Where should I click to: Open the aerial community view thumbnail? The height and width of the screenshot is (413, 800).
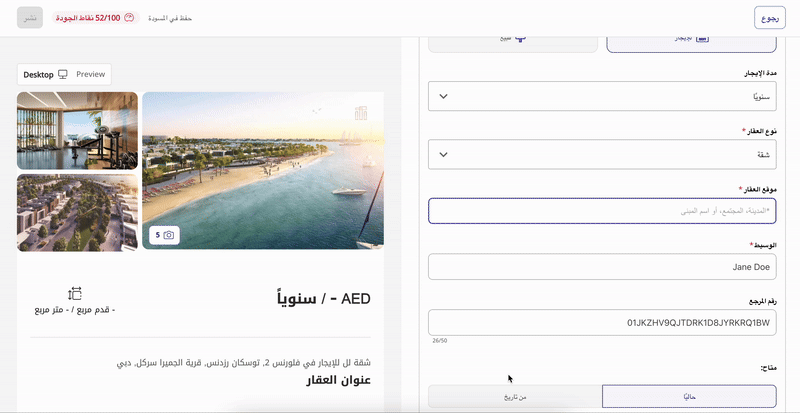77,213
